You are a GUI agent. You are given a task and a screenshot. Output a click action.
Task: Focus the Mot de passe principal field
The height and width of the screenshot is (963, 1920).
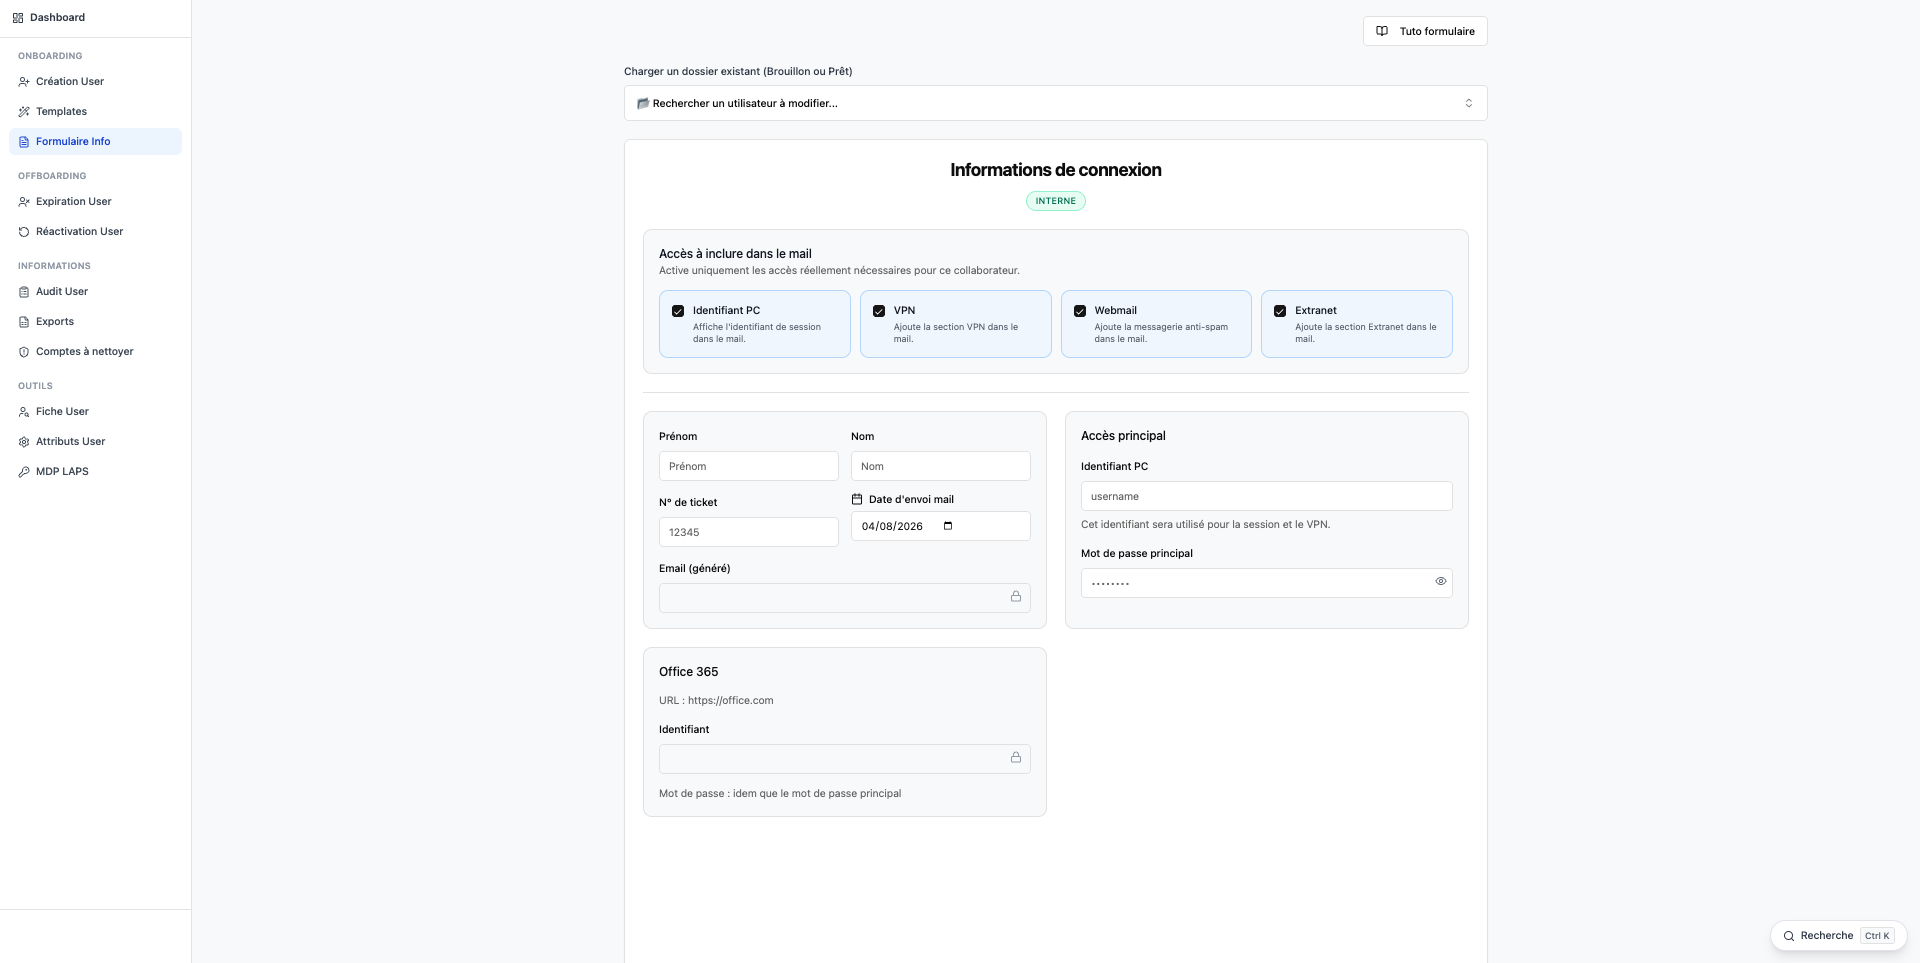point(1266,583)
